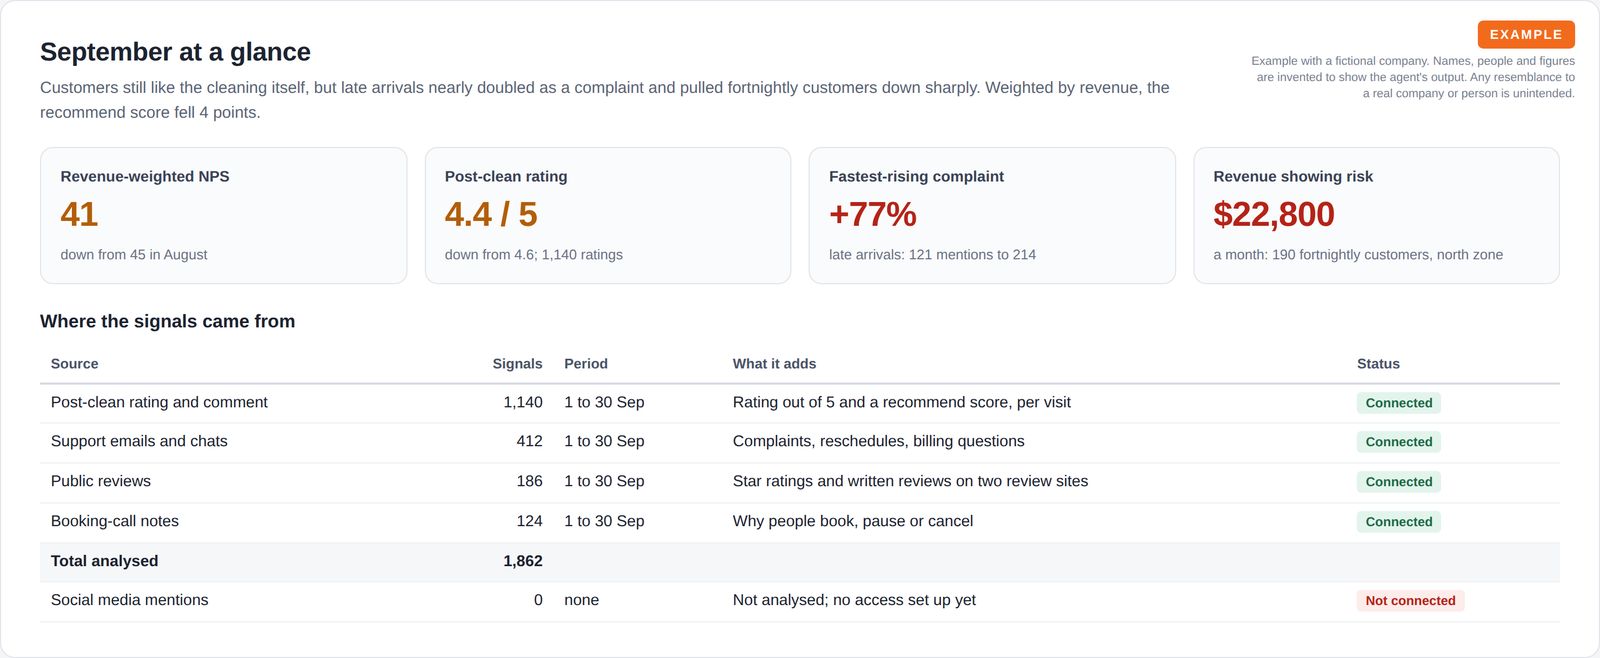Click the $22,800 risk amount
The height and width of the screenshot is (658, 1600).
(1274, 214)
